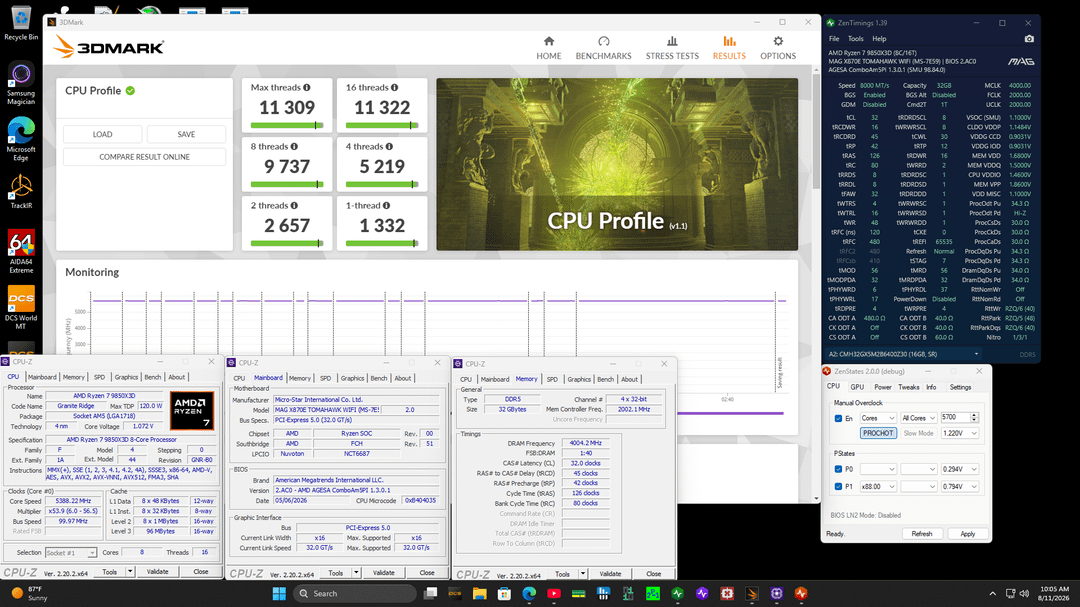Click the 8 threads score progress bar
Image resolution: width=1080 pixels, height=607 pixels.
[x=287, y=185]
